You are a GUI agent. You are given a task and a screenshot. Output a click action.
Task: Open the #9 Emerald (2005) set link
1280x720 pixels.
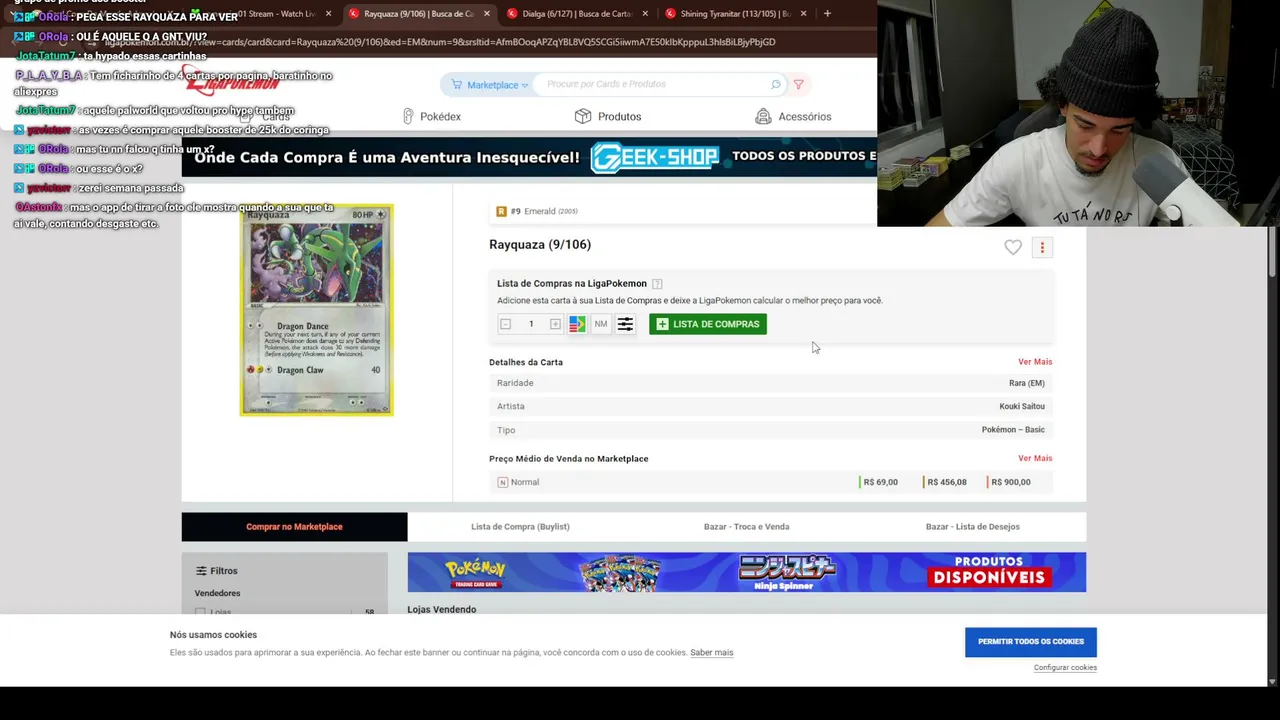(x=544, y=211)
